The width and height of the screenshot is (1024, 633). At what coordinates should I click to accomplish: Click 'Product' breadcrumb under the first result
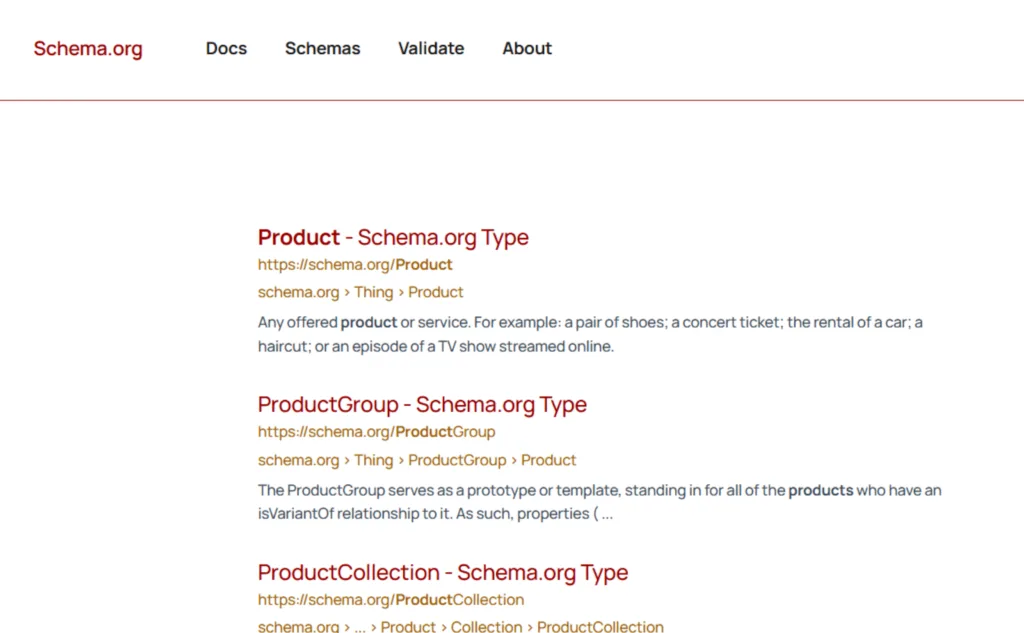click(436, 292)
